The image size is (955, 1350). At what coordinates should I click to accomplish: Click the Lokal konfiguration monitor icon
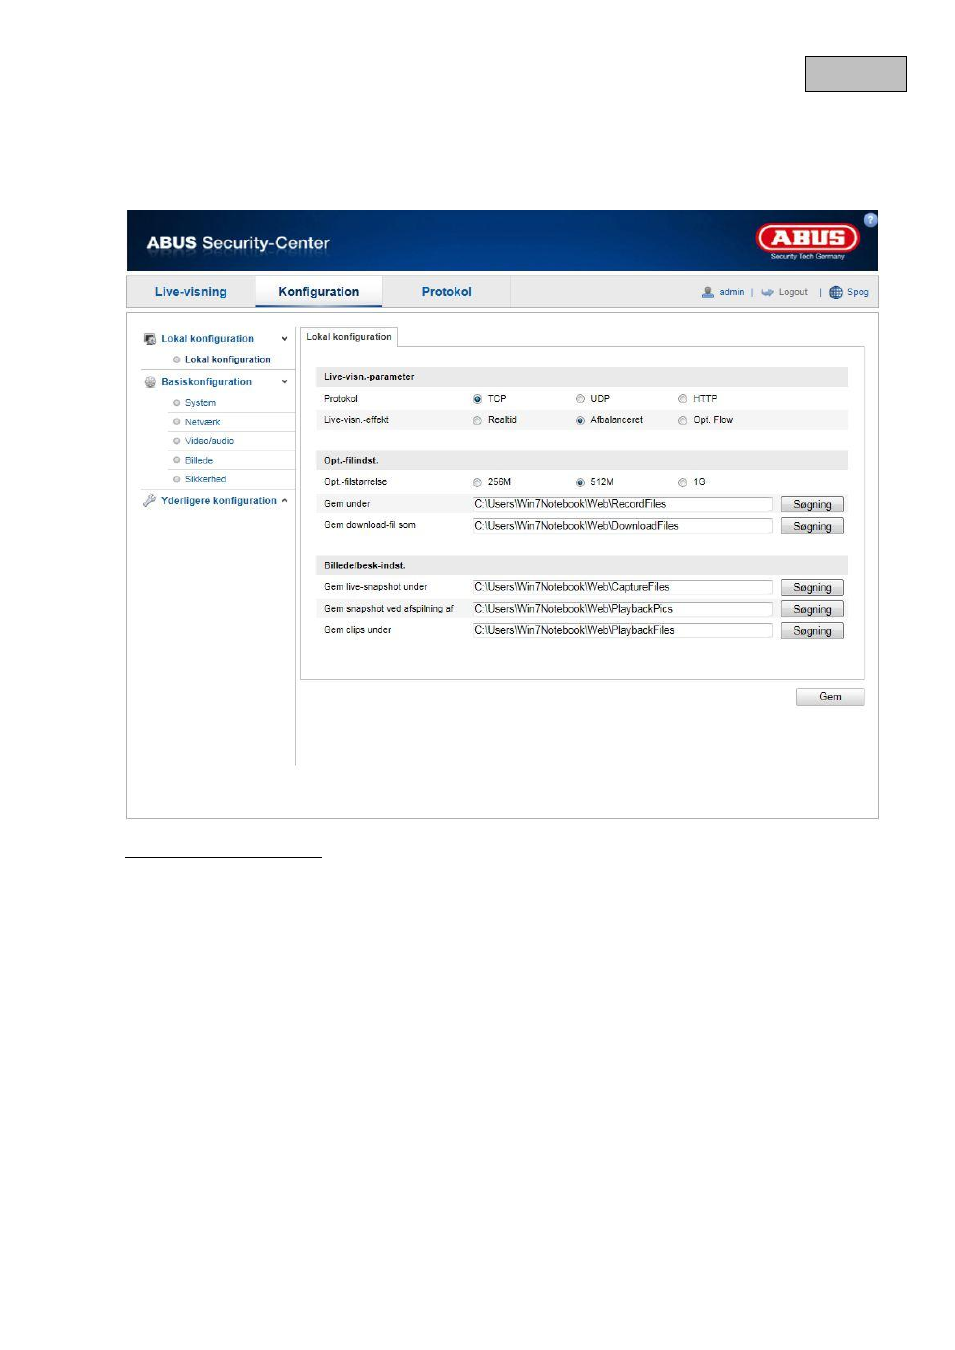pos(150,339)
